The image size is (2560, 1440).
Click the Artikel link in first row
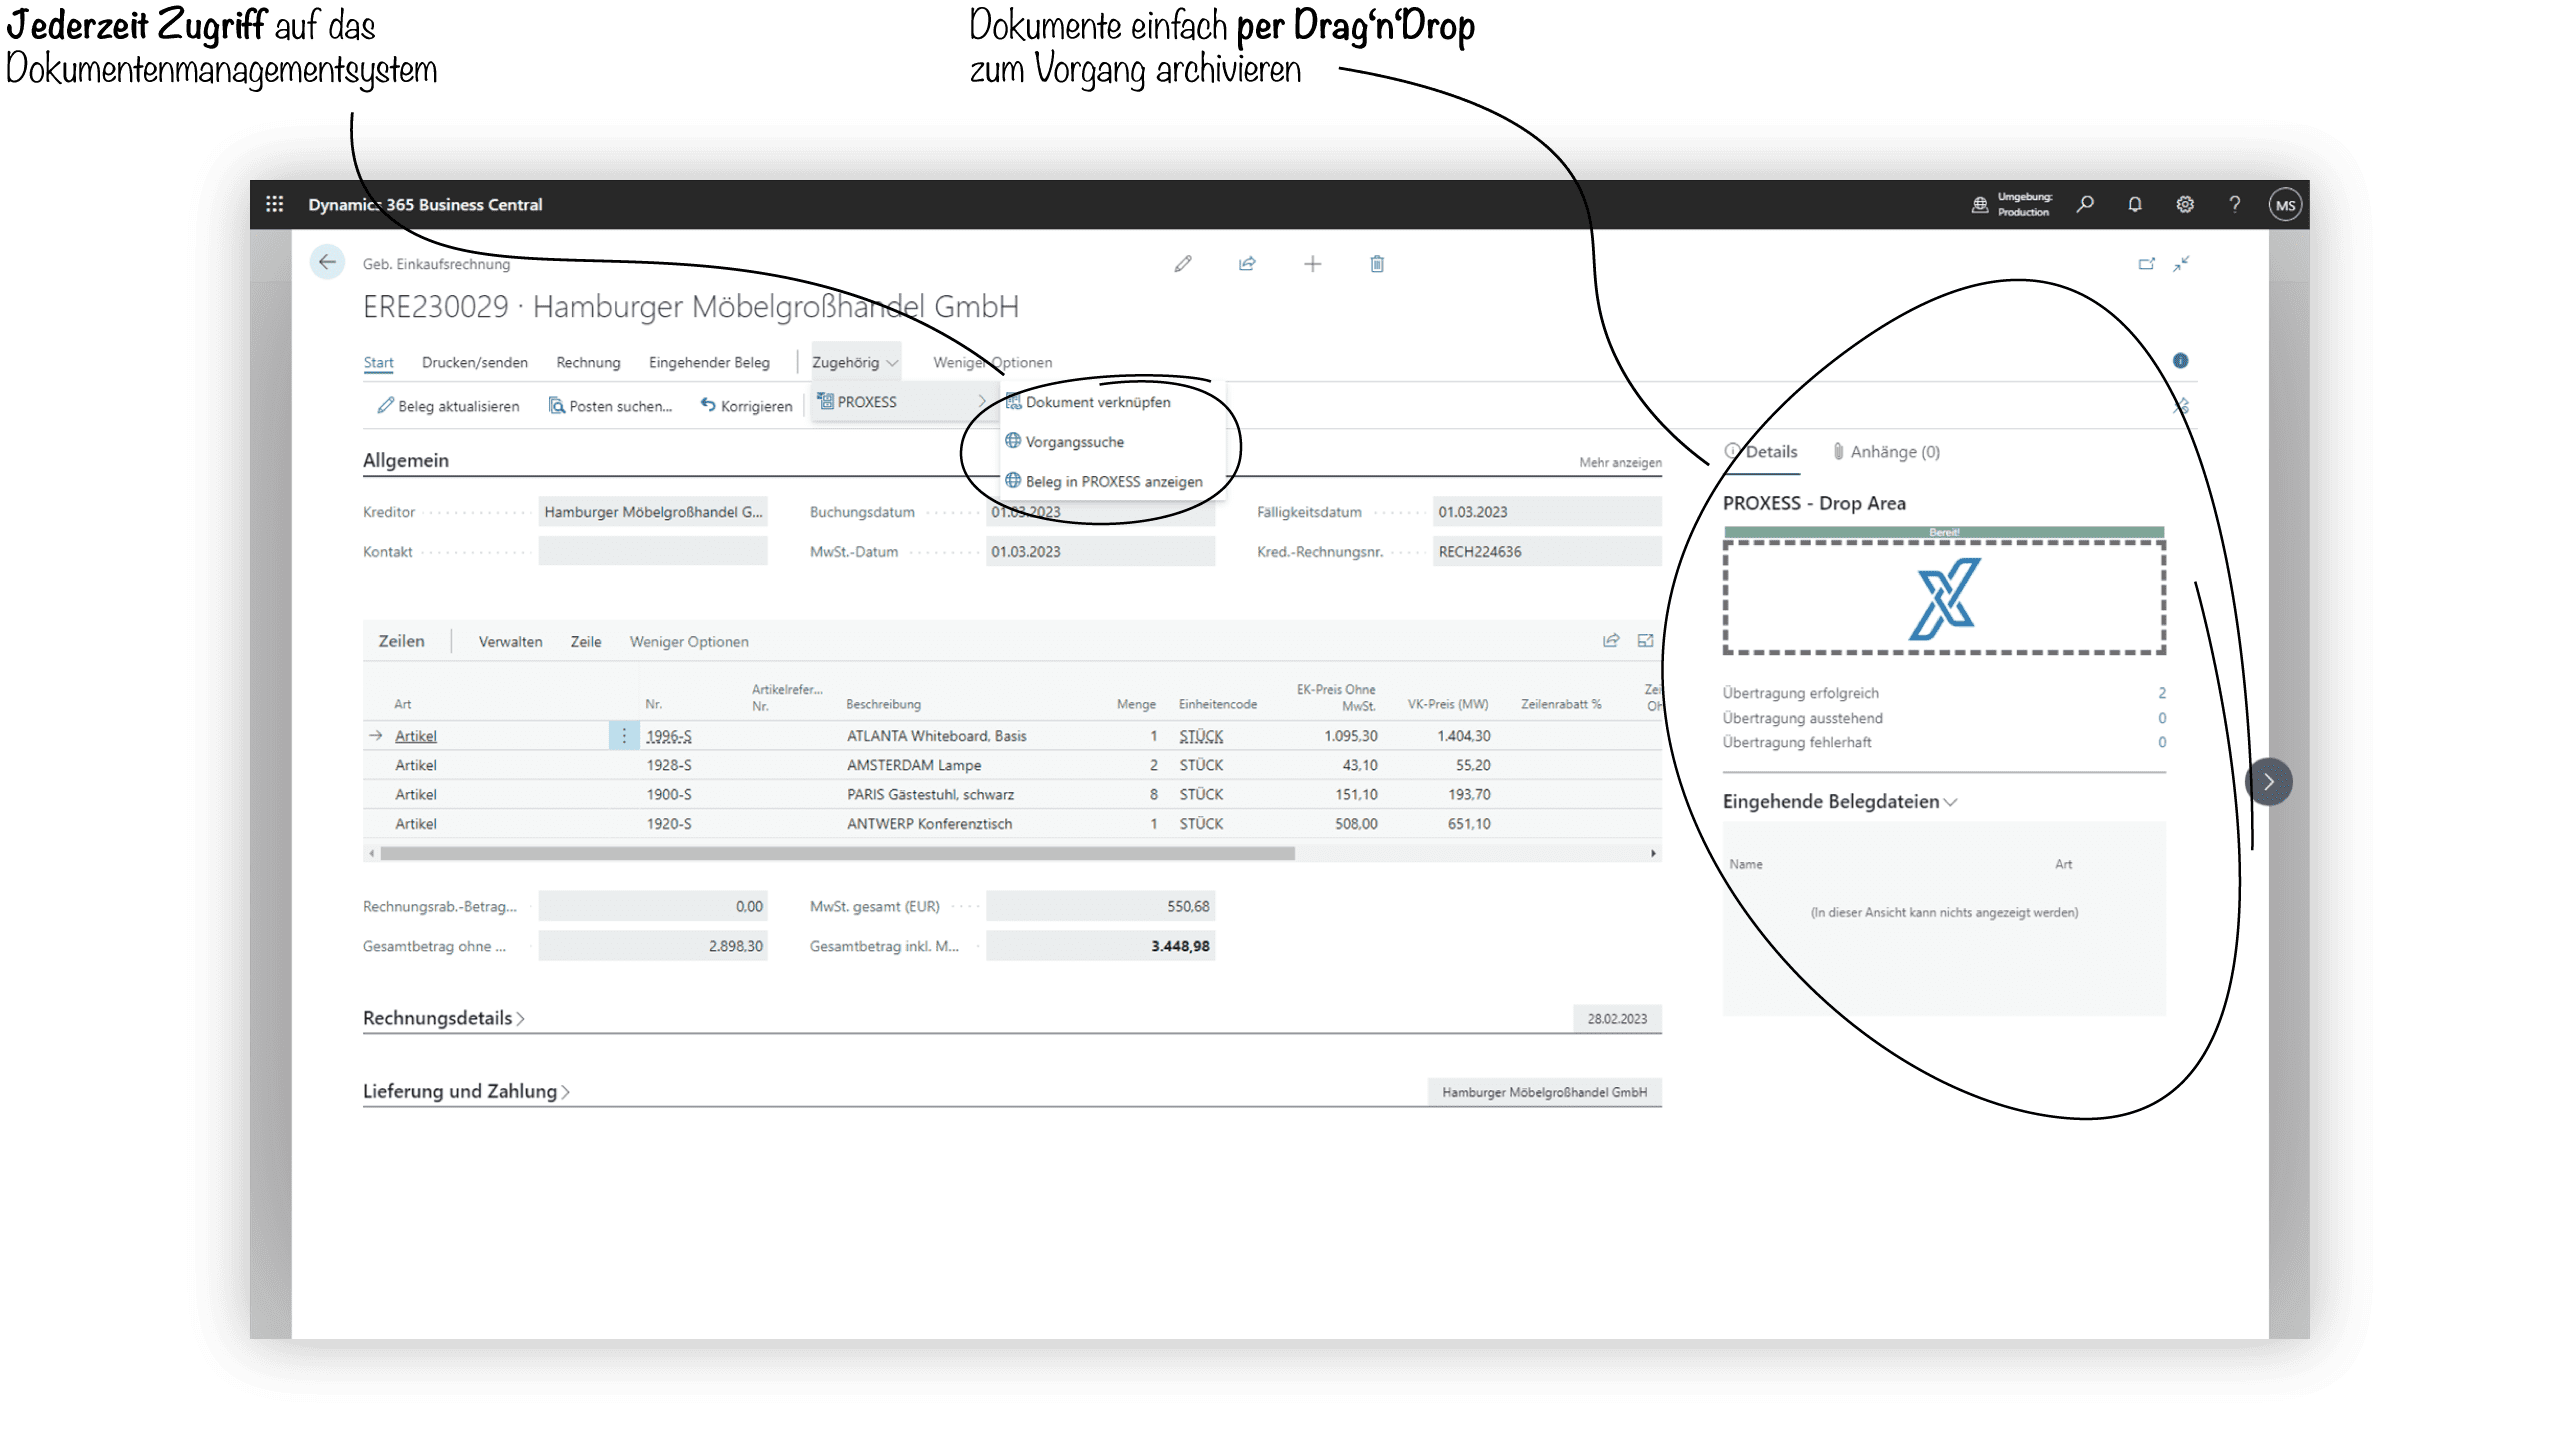416,736
